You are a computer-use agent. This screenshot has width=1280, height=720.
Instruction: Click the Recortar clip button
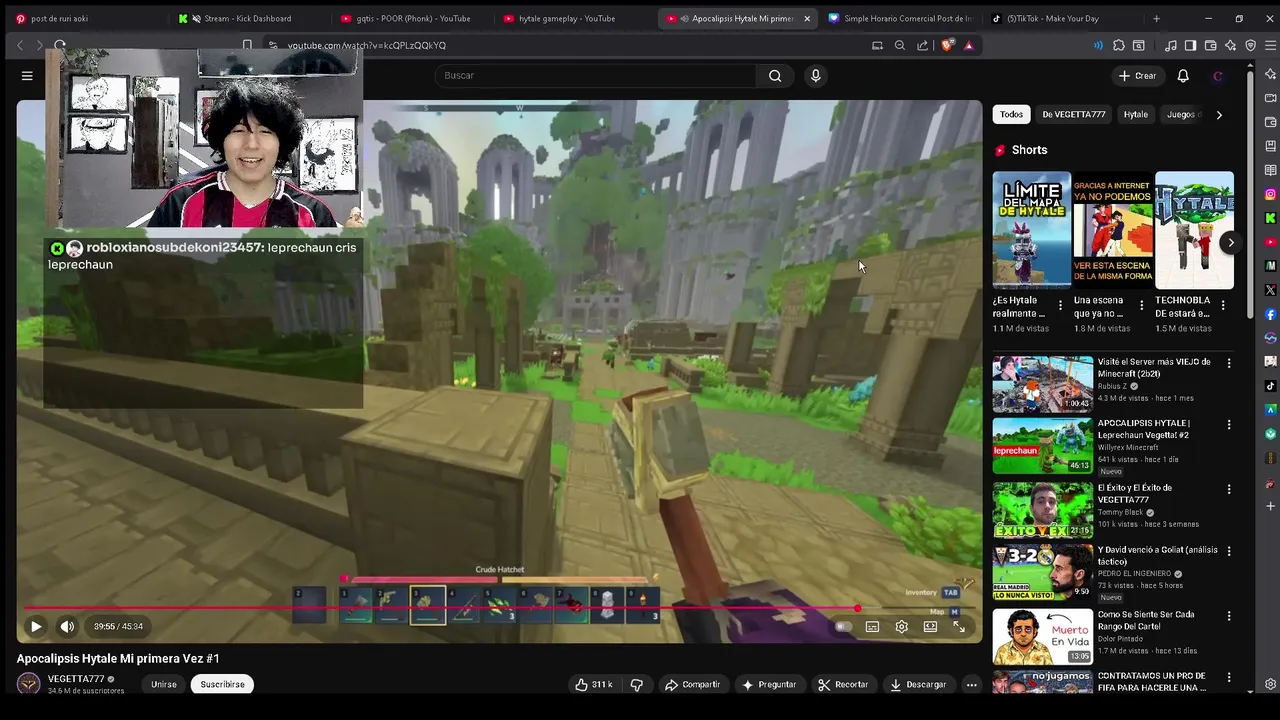point(842,685)
